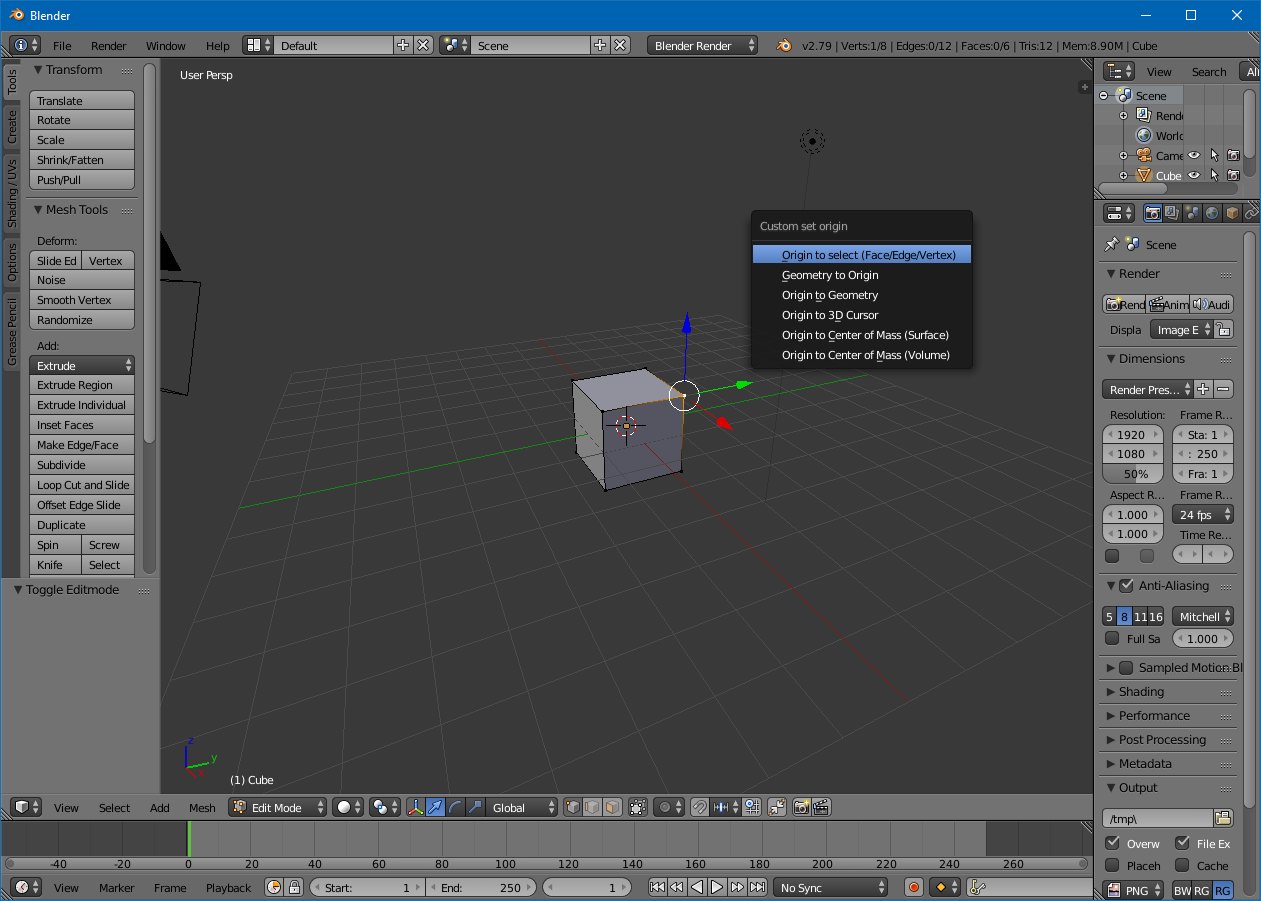Viewport: 1261px width, 901px height.
Task: Click the vertex select mode icon
Action: click(x=573, y=807)
